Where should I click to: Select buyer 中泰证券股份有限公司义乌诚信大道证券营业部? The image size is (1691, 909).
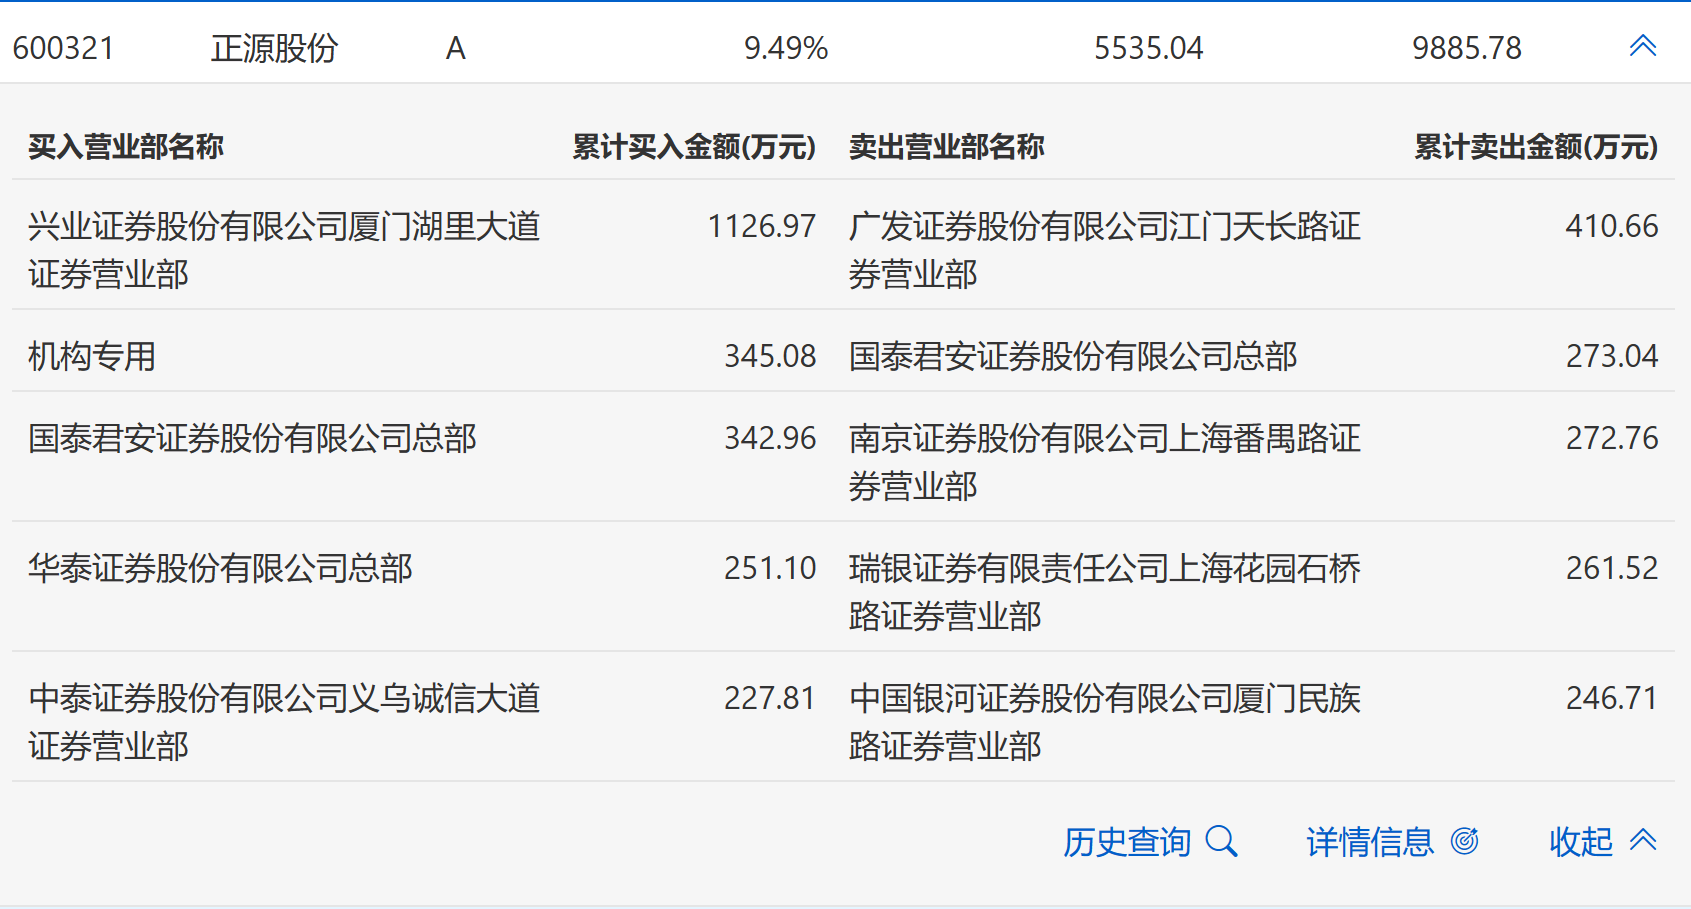[x=284, y=722]
